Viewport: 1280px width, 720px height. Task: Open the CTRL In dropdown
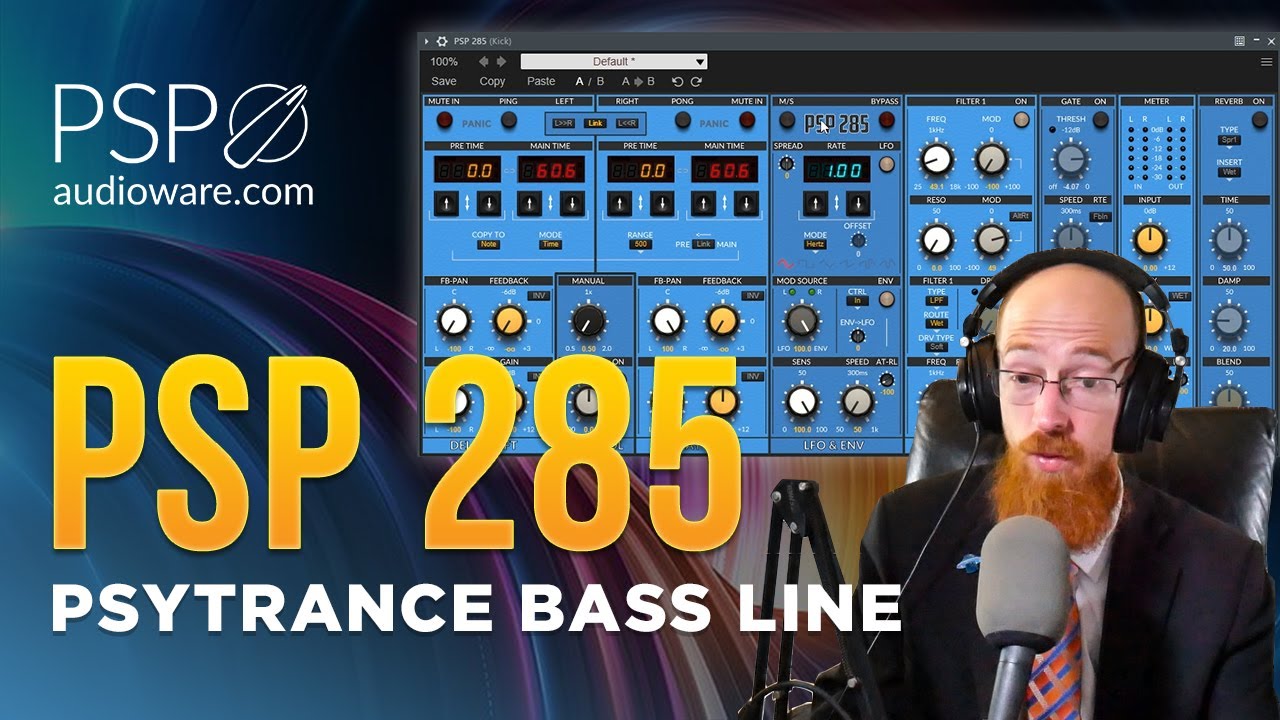[857, 300]
